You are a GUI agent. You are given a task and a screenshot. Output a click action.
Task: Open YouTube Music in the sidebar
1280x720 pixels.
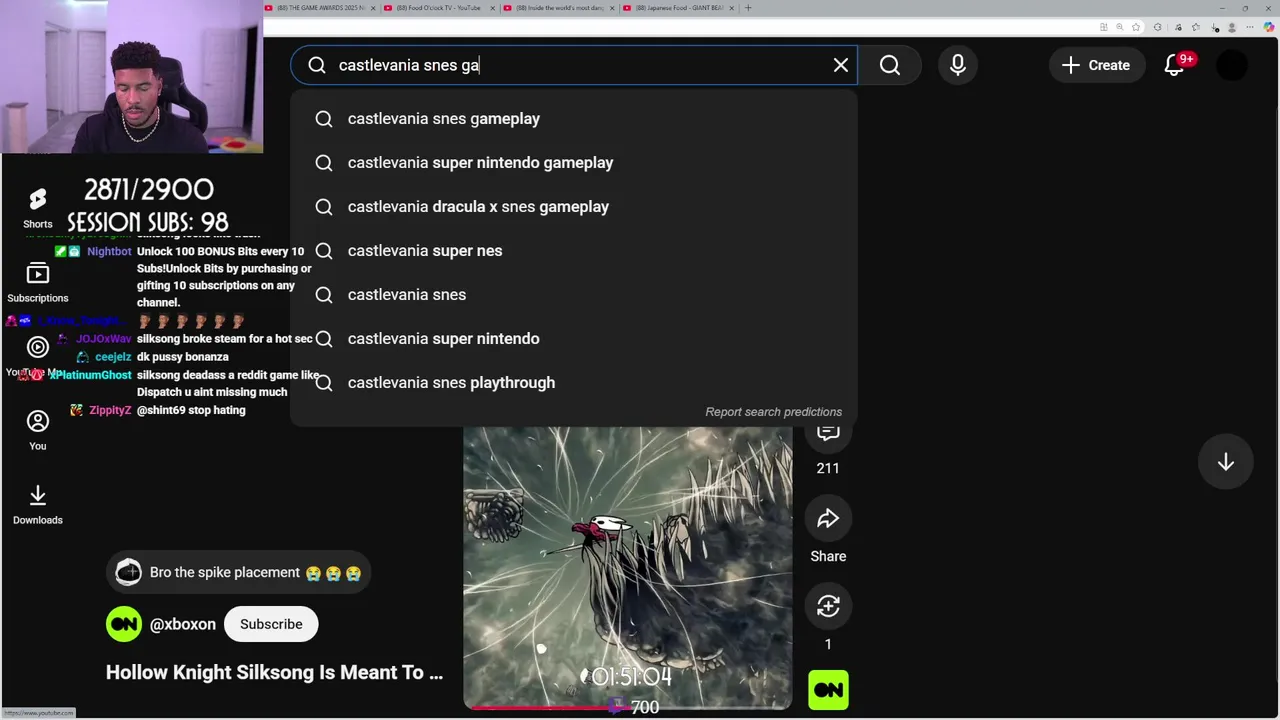pyautogui.click(x=38, y=356)
